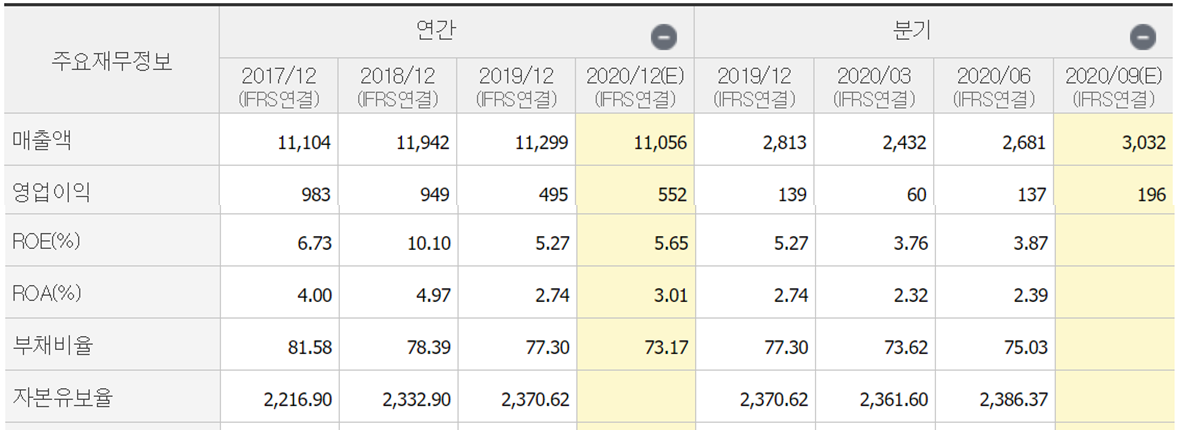
Task: Select the ROE(%) row label
Action: (x=47, y=242)
